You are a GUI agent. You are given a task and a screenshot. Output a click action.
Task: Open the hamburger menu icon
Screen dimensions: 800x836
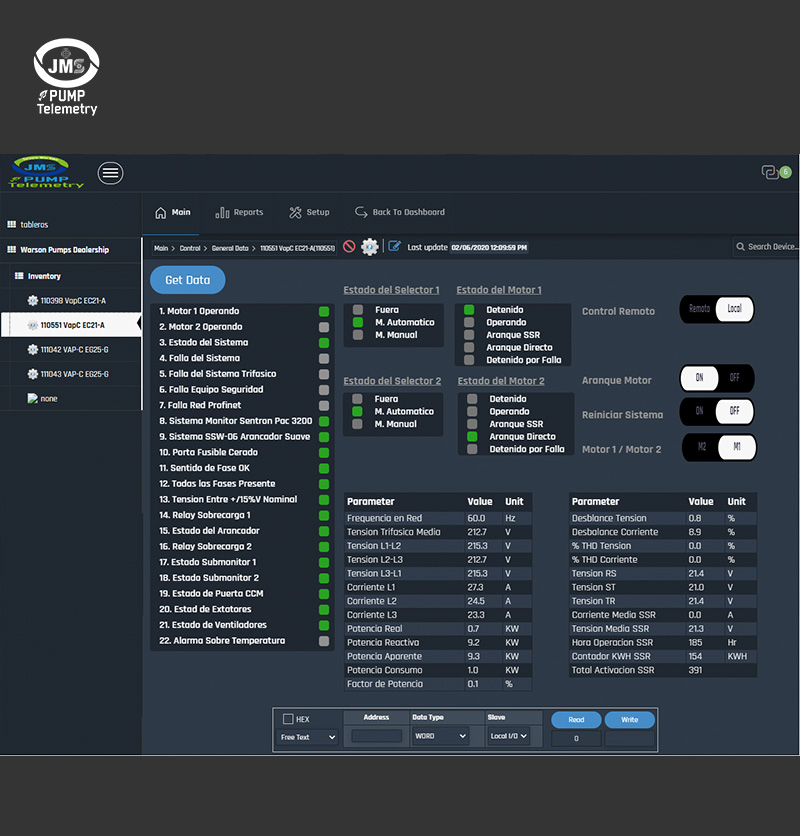pos(111,173)
